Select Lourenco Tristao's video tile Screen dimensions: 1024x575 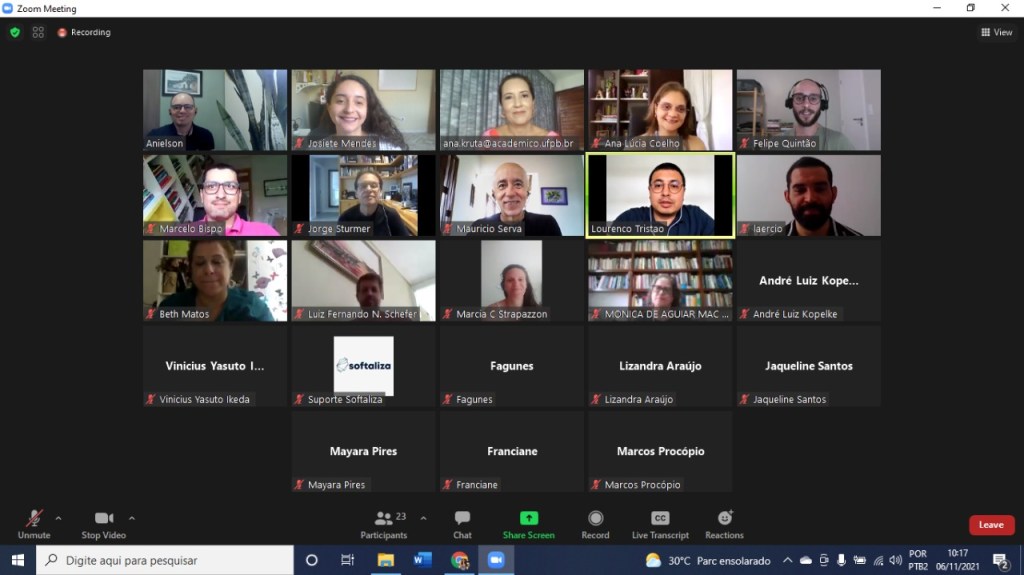click(660, 196)
